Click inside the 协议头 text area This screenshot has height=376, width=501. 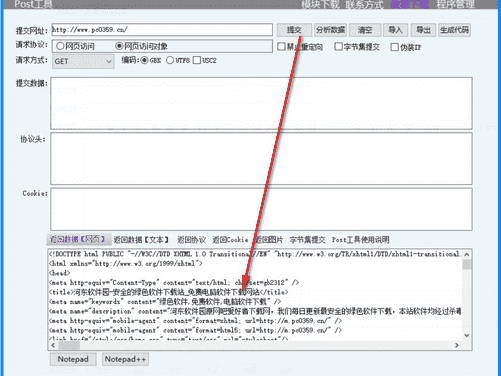point(261,159)
